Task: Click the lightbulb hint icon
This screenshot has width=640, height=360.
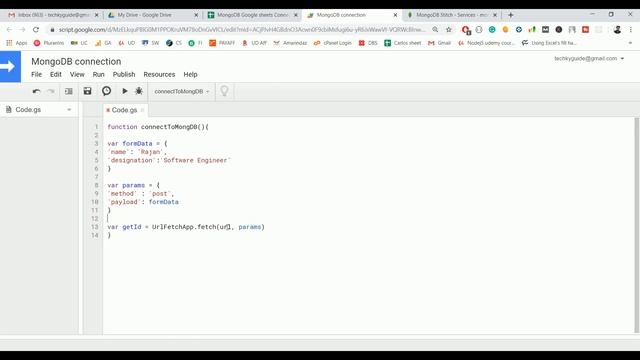Action: 224,91
